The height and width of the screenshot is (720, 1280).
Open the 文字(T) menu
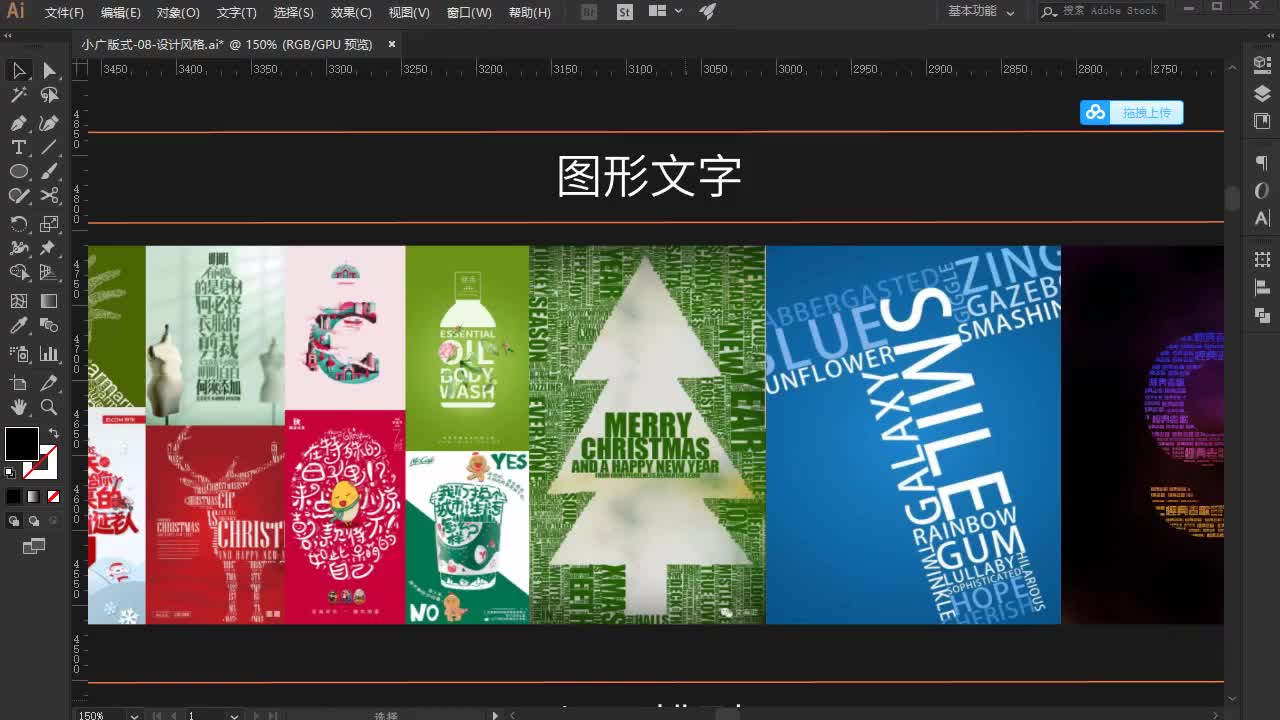click(237, 13)
